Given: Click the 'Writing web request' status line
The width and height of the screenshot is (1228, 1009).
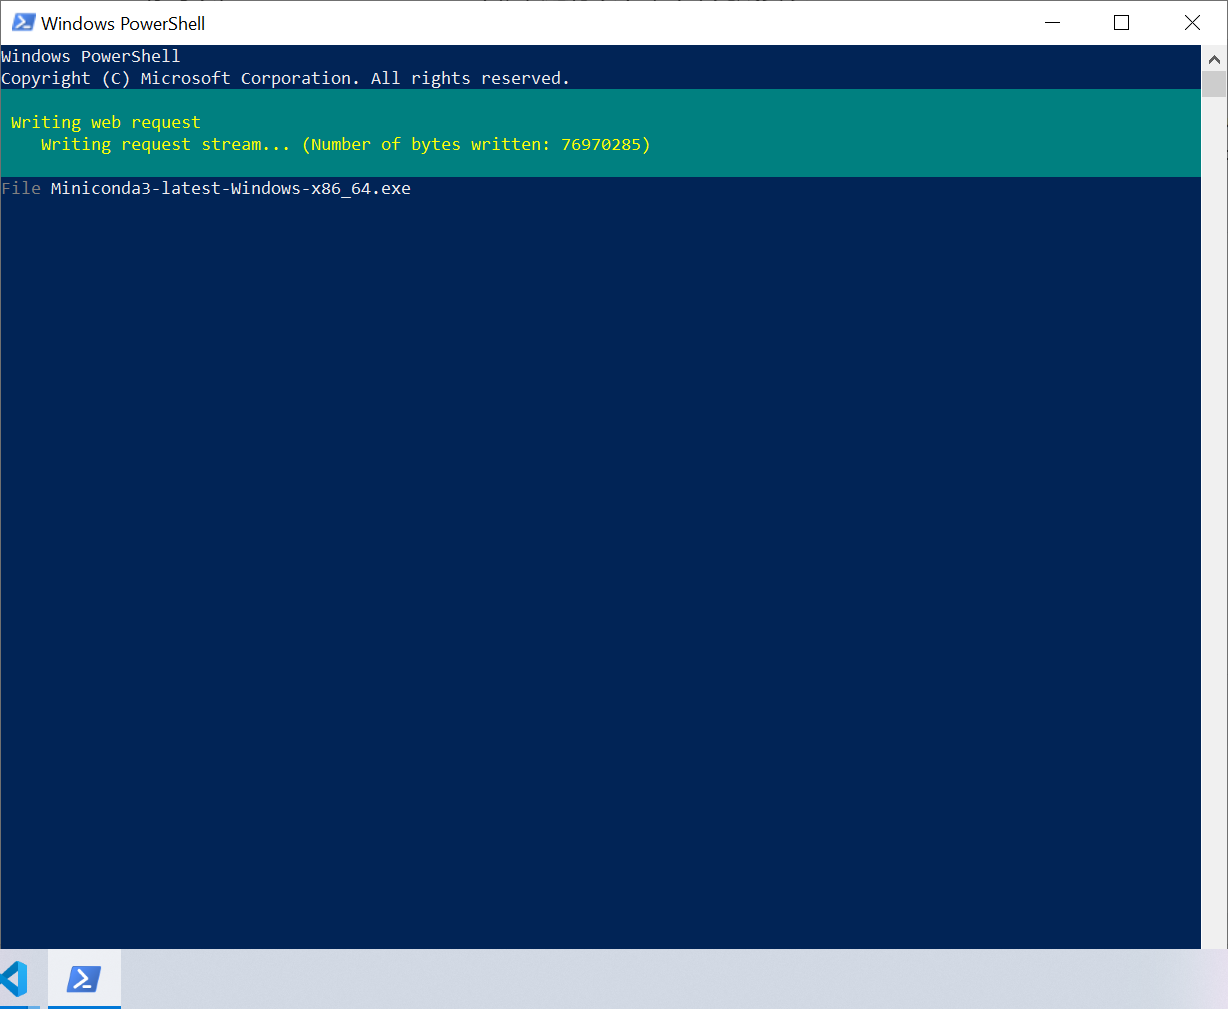Looking at the screenshot, I should (x=105, y=121).
